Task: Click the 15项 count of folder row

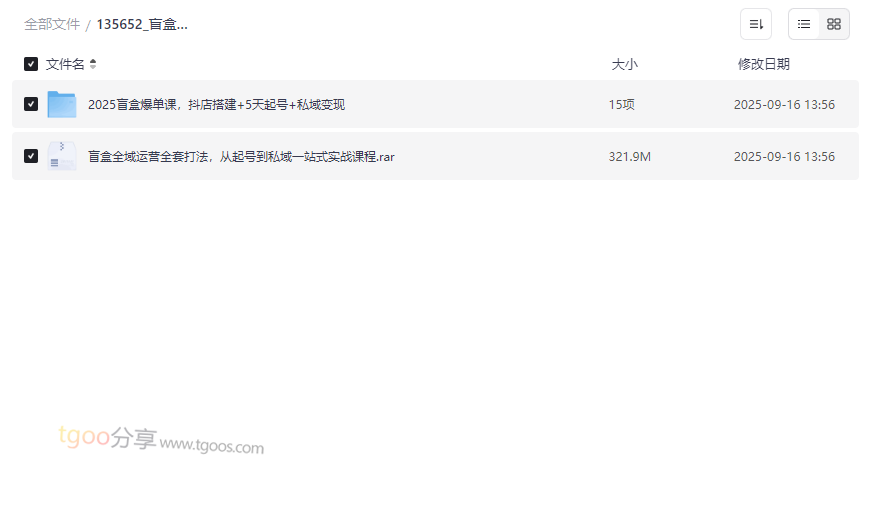Action: [x=621, y=105]
